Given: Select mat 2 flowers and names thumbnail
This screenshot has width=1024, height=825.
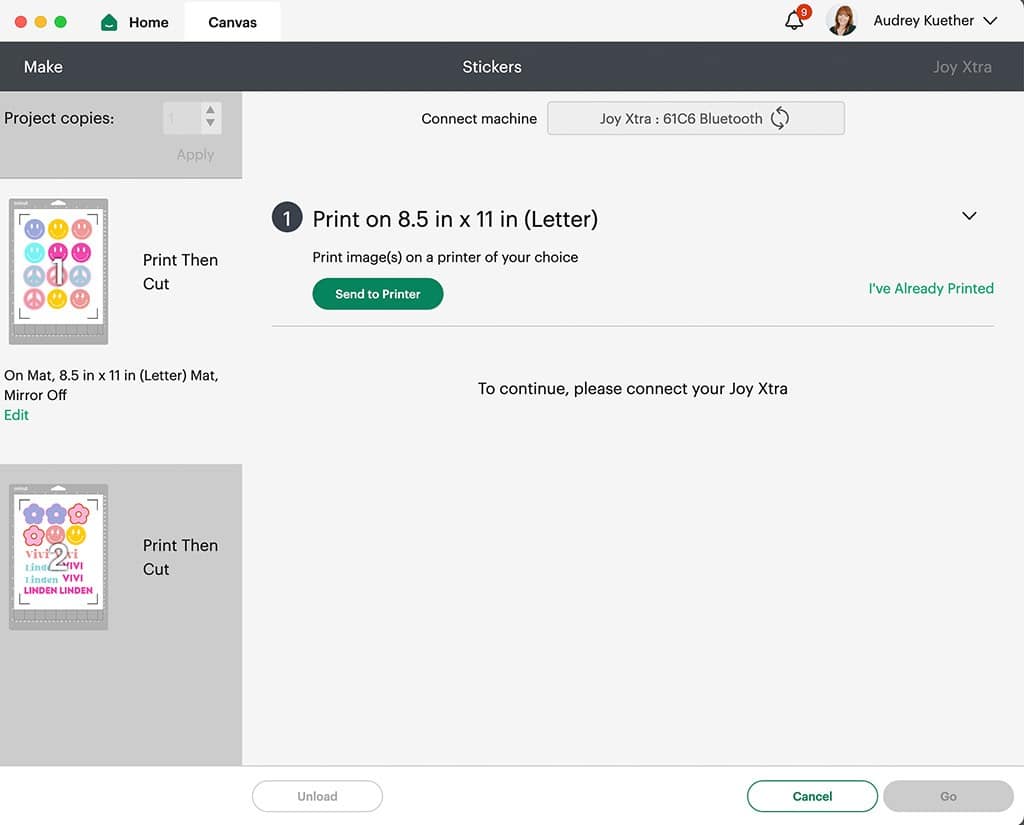Looking at the screenshot, I should 58,557.
